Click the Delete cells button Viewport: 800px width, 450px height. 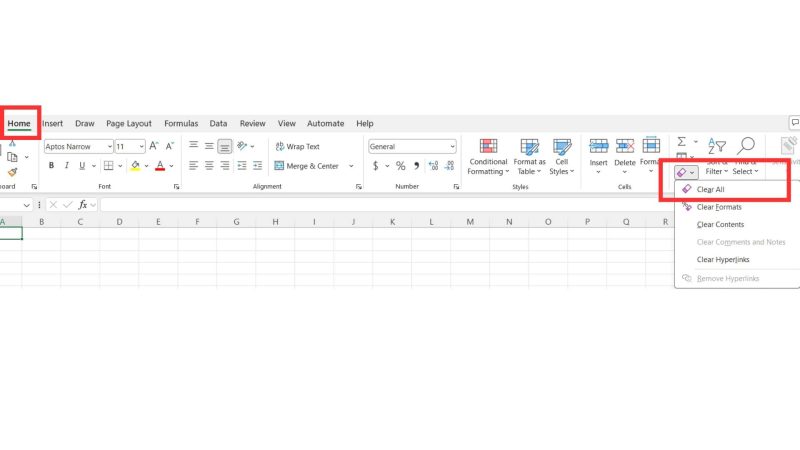click(624, 157)
